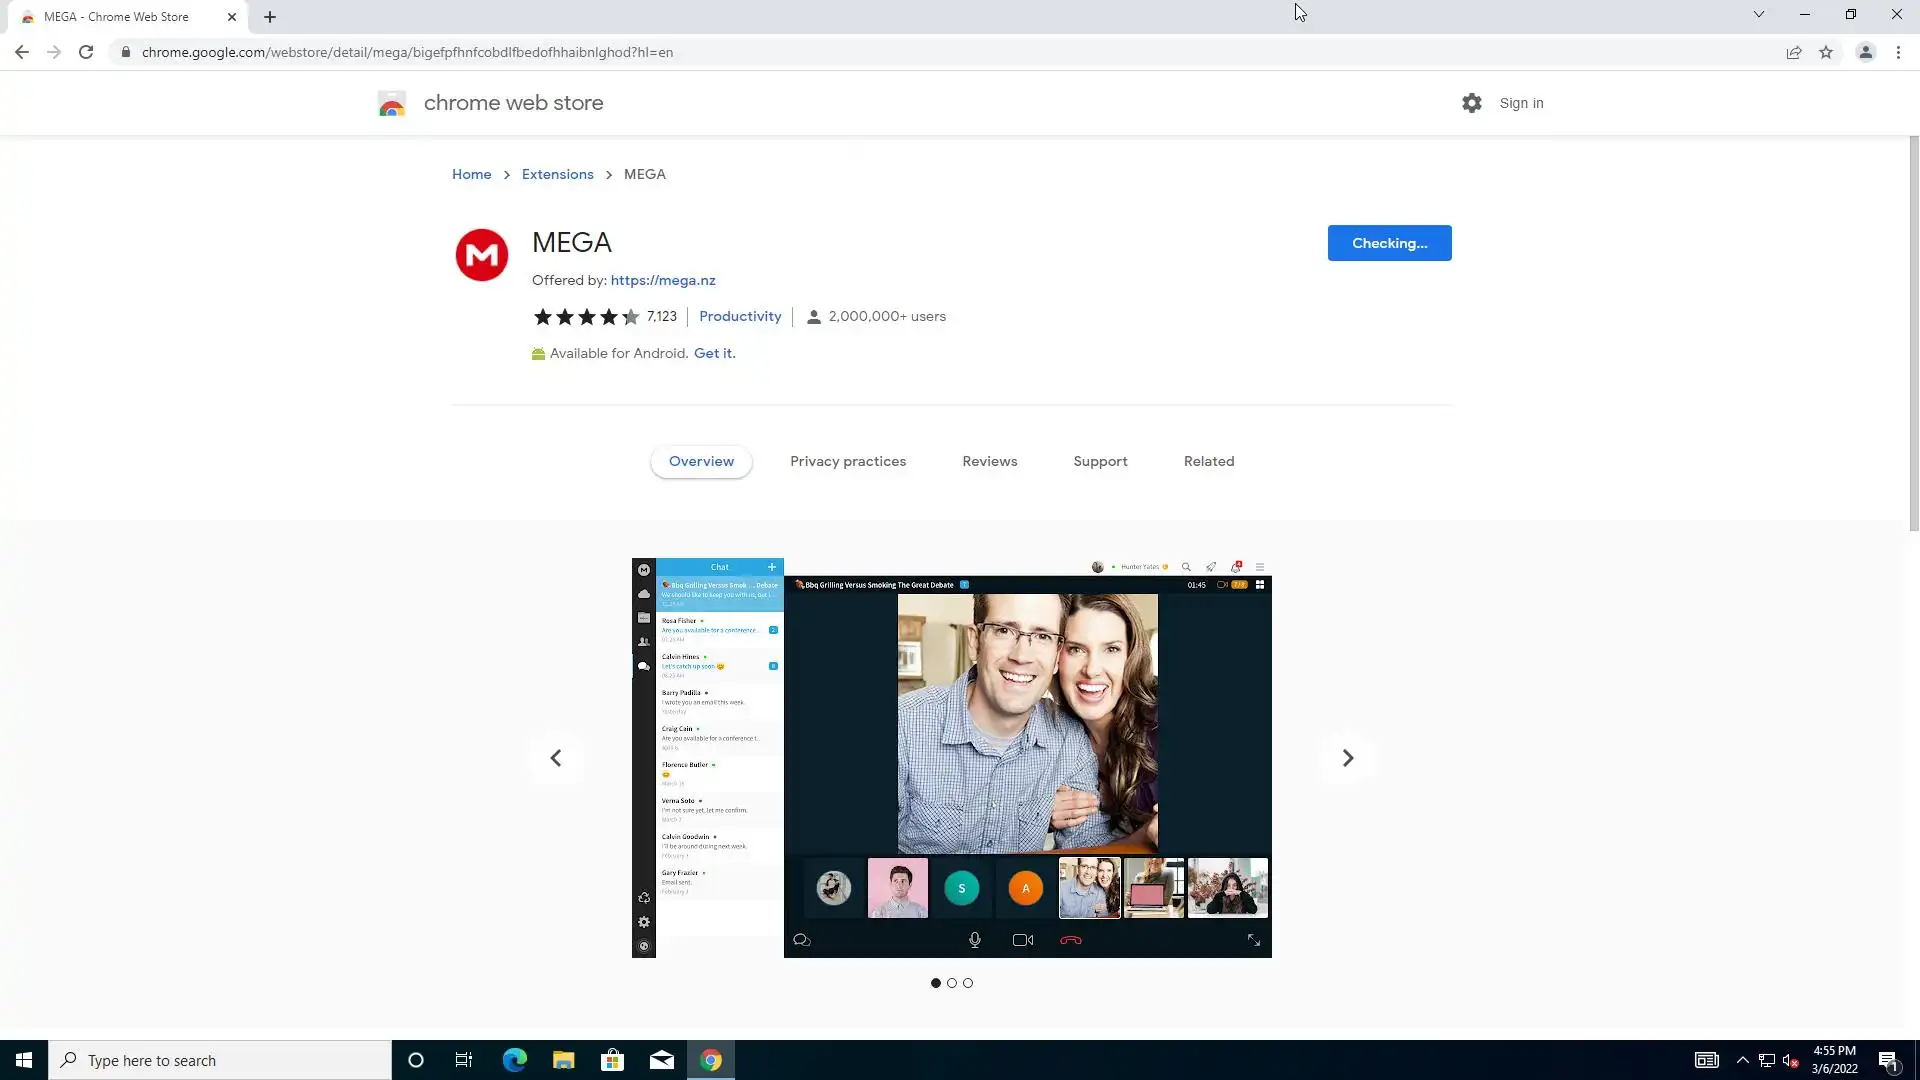The width and height of the screenshot is (1920, 1080).
Task: Click the MEGA red logo icon
Action: click(x=482, y=255)
